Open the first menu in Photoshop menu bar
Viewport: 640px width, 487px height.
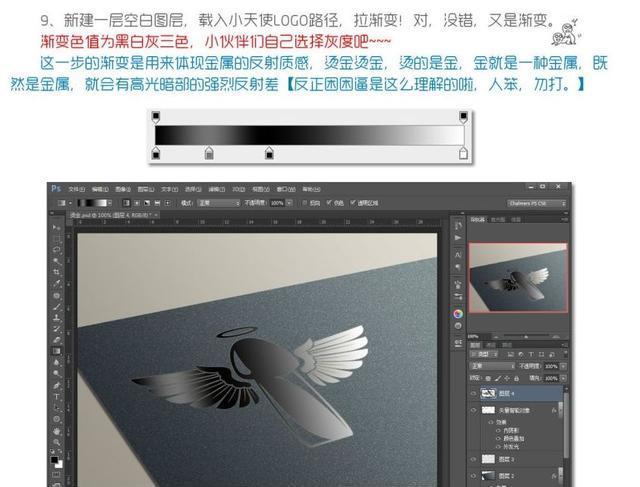click(x=76, y=189)
